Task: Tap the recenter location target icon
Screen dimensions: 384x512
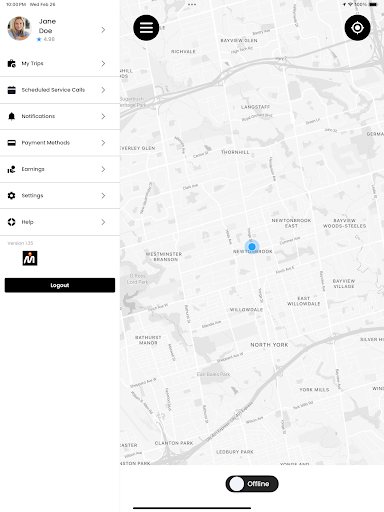Action: pyautogui.click(x=357, y=28)
